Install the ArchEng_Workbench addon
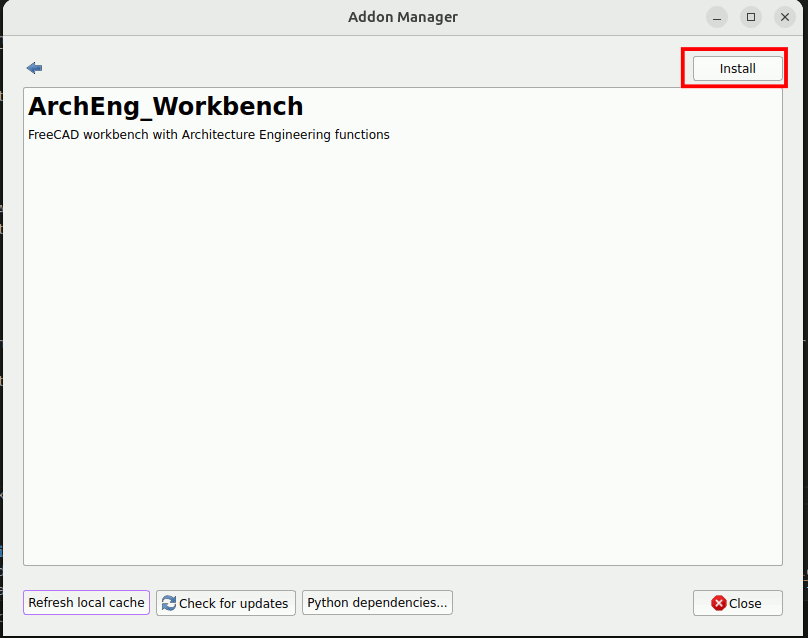 click(x=737, y=68)
